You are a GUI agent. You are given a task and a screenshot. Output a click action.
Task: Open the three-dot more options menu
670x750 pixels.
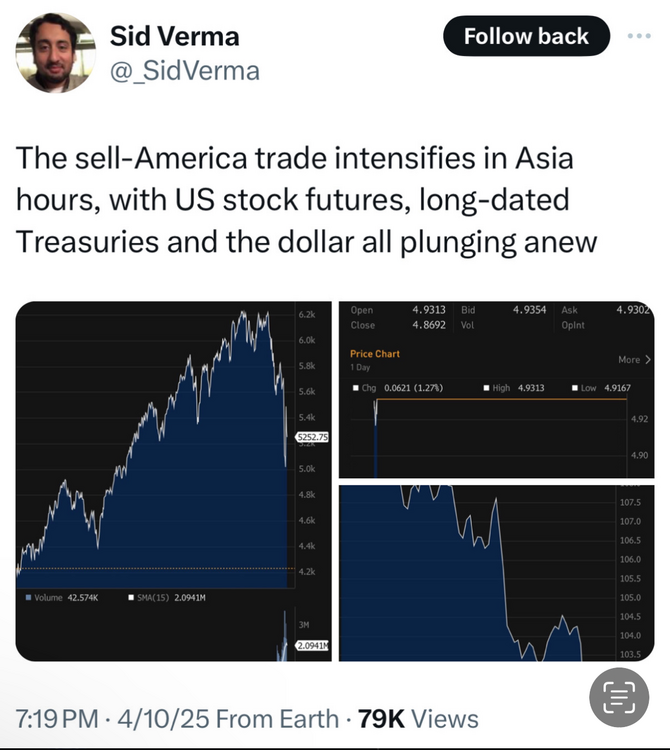[x=638, y=36]
